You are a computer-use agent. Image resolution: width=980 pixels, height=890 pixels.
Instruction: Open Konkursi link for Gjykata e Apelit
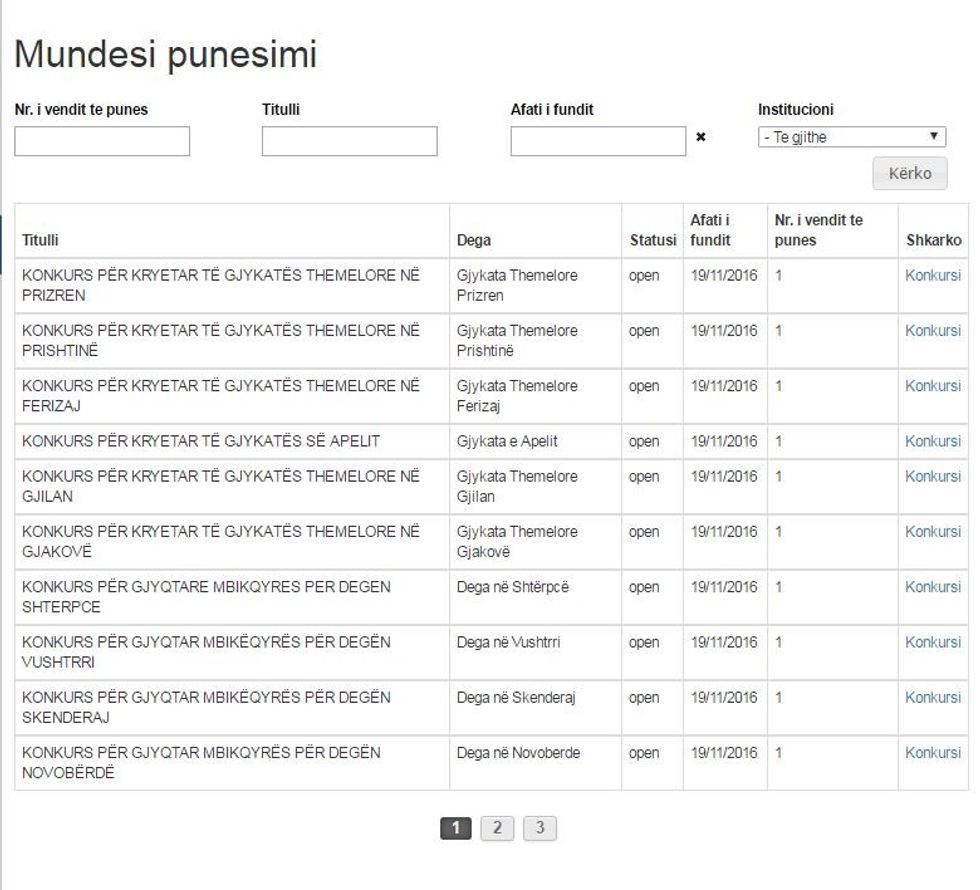932,441
